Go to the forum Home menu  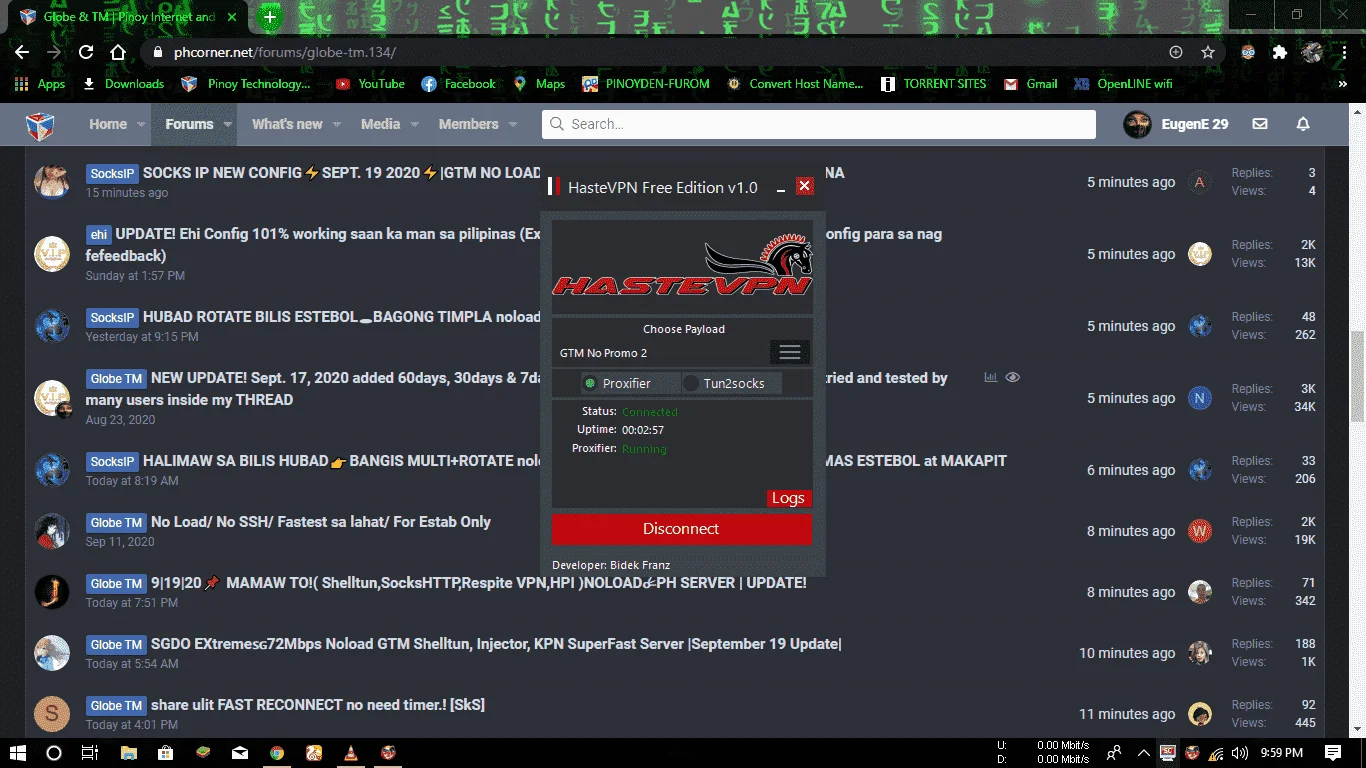click(x=108, y=124)
